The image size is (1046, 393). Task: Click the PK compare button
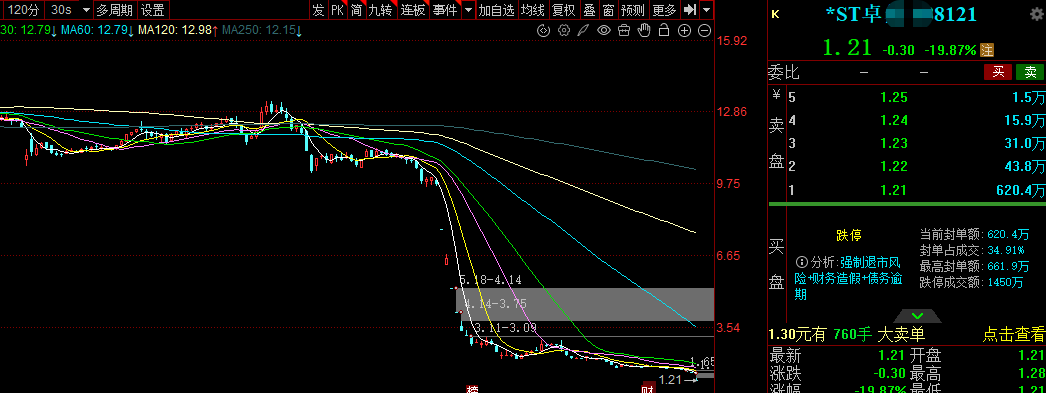[338, 9]
